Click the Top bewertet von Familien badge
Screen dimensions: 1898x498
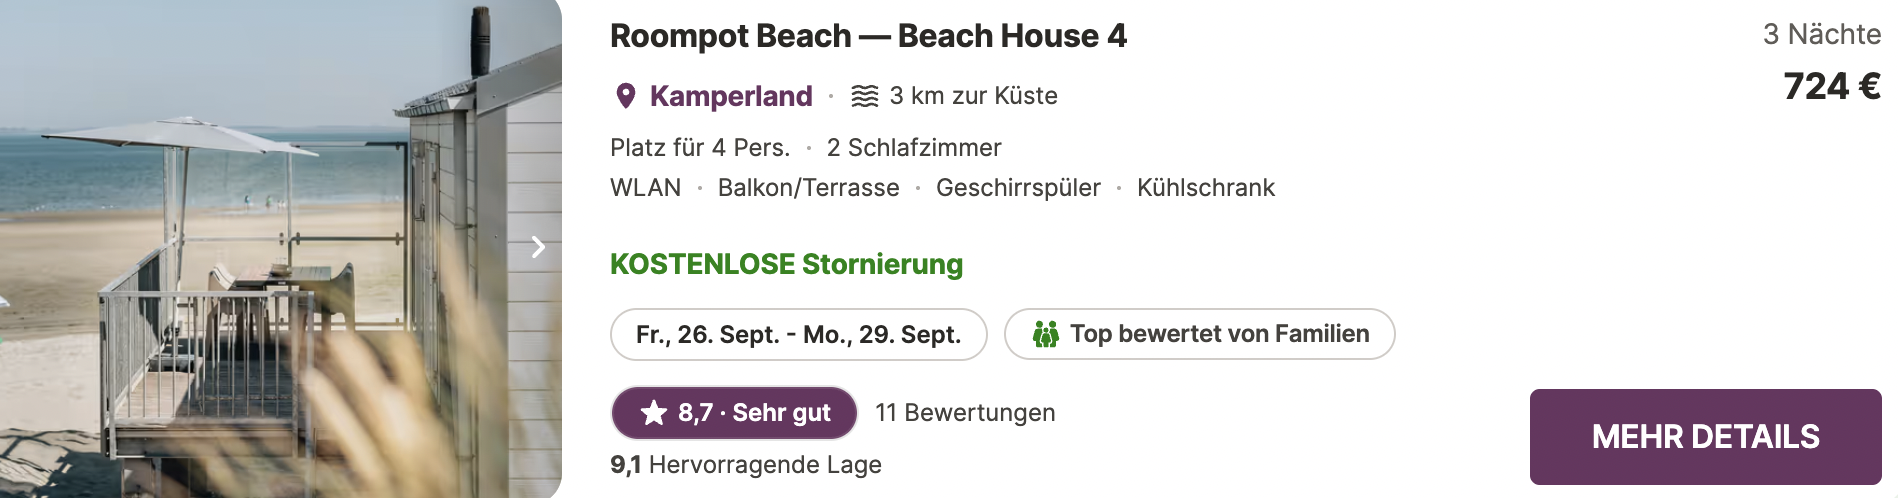coord(1199,334)
